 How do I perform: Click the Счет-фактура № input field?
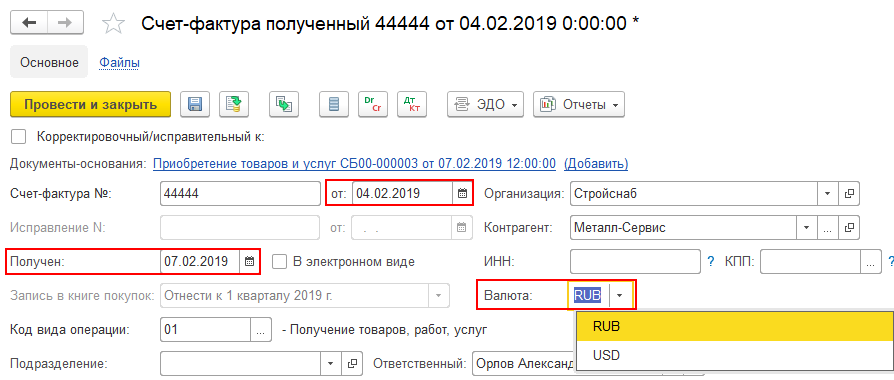[x=241, y=193]
